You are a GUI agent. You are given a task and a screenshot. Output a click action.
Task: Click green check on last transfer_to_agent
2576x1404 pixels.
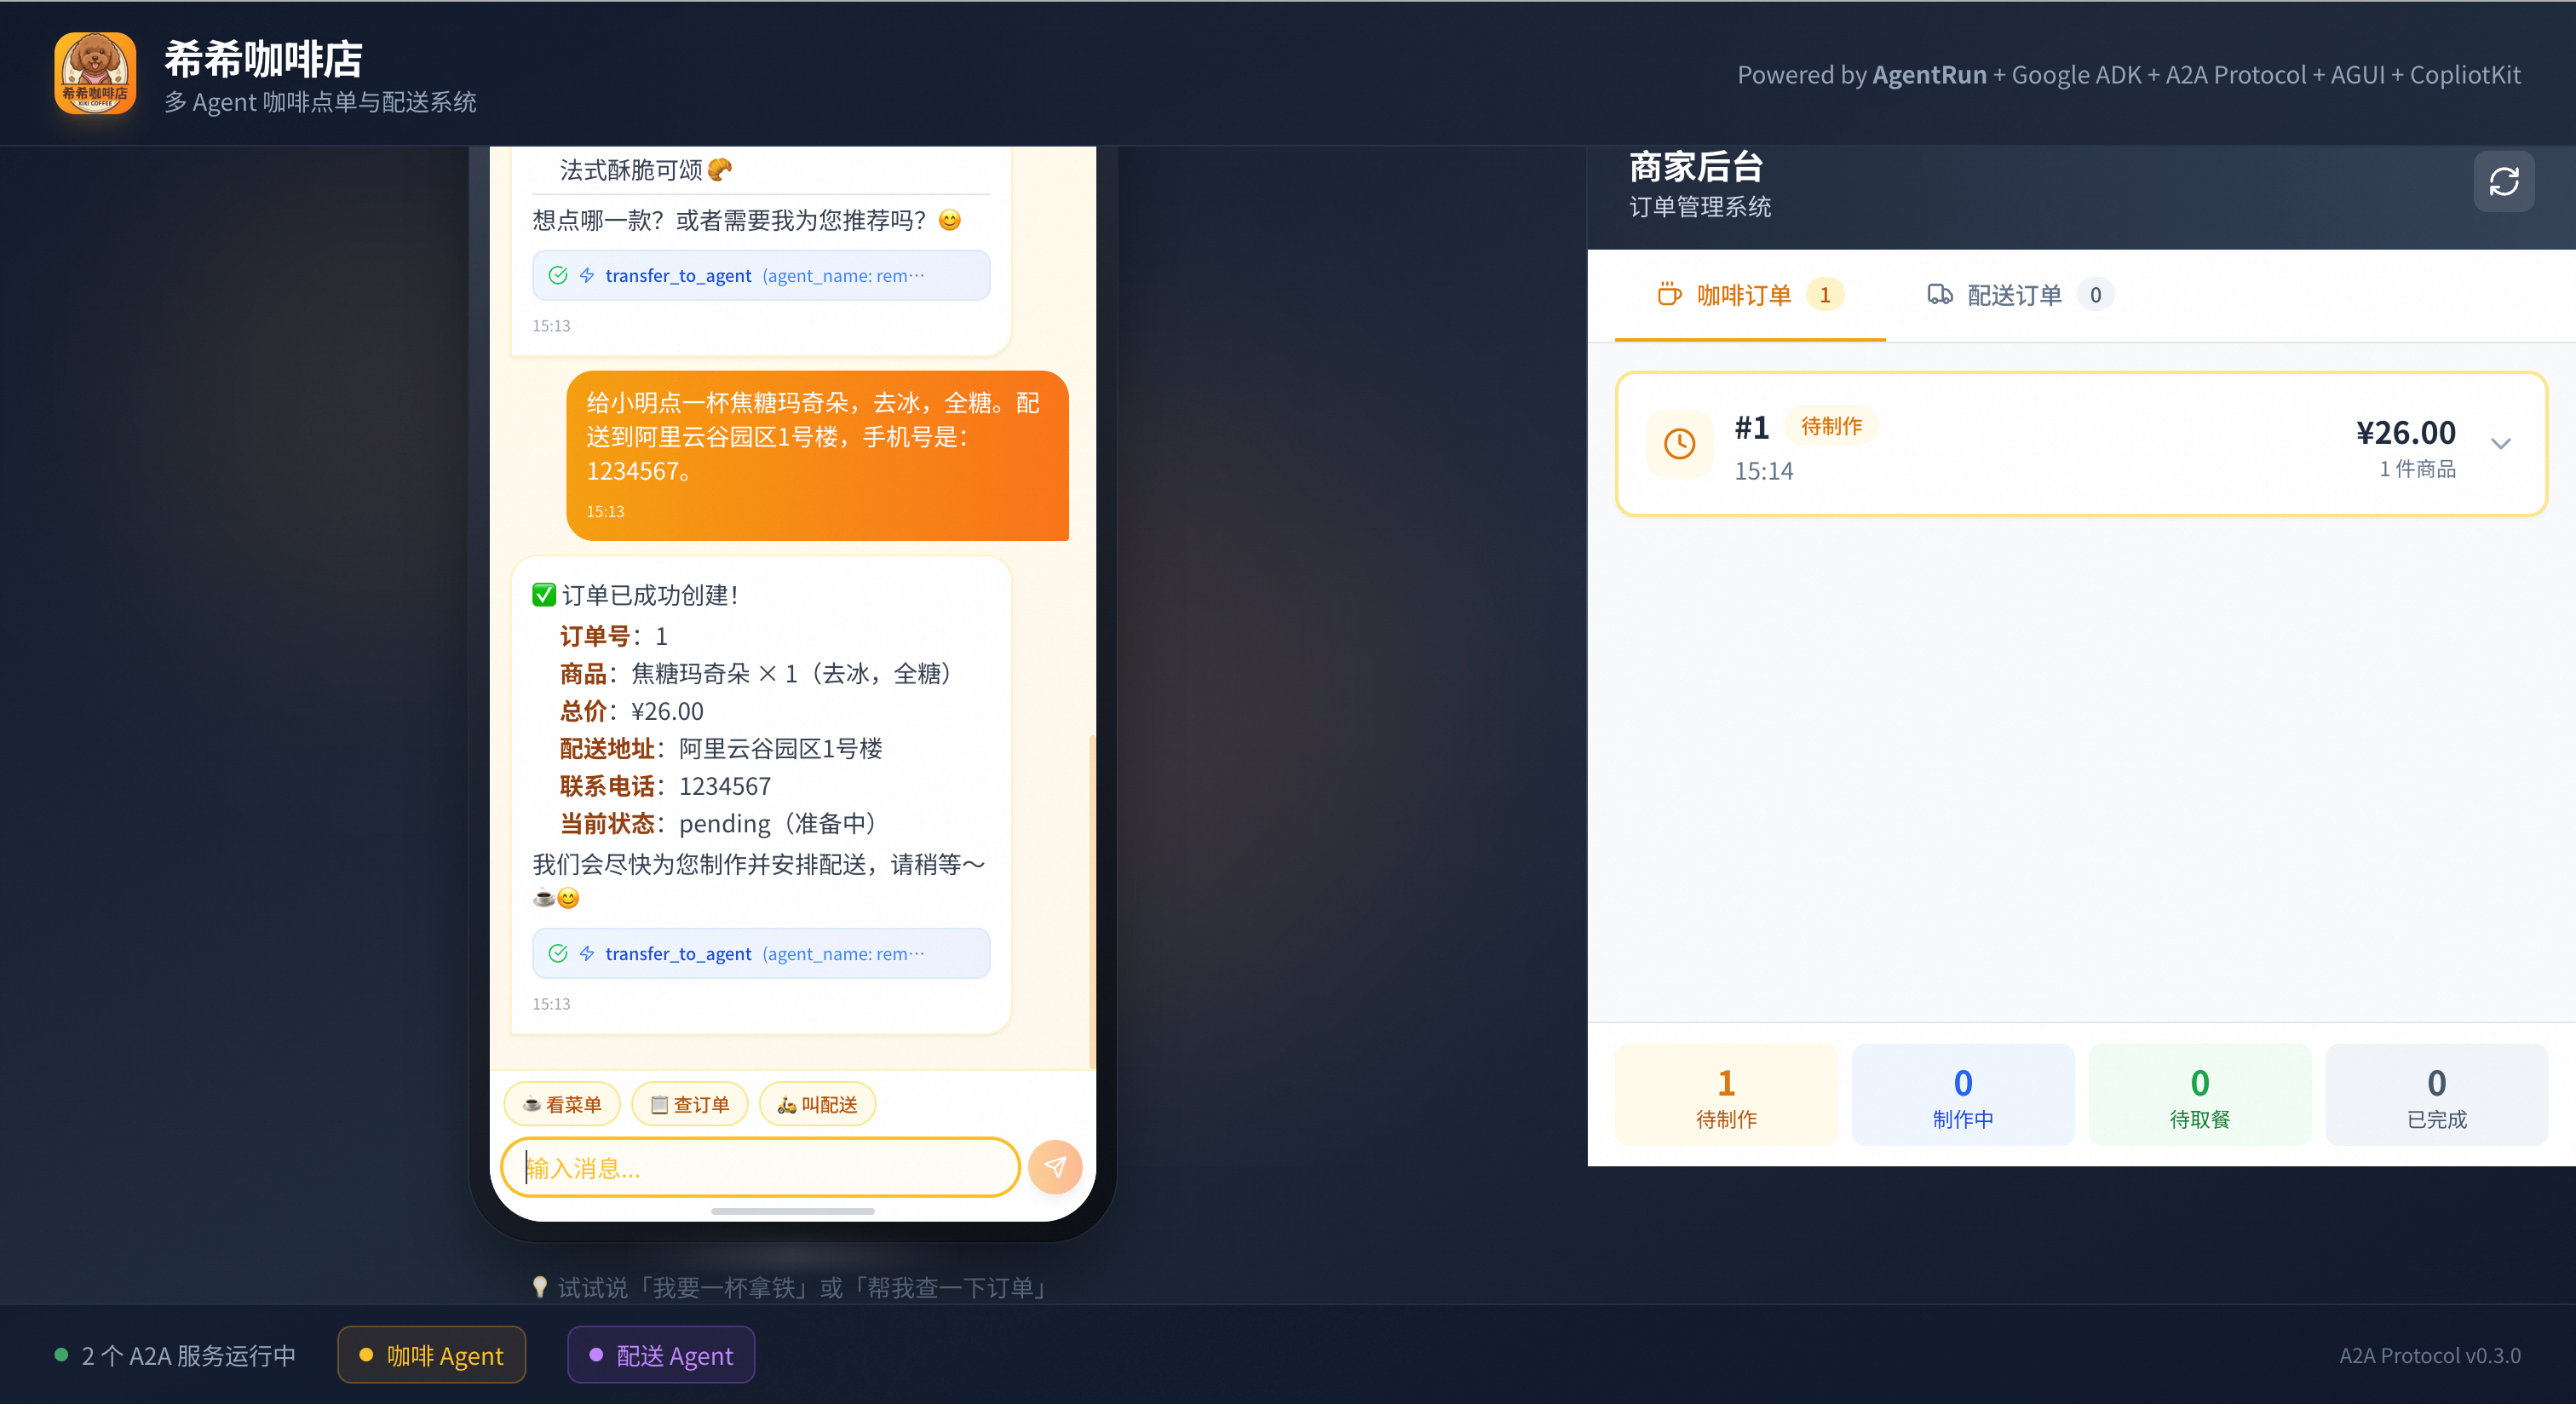558,953
